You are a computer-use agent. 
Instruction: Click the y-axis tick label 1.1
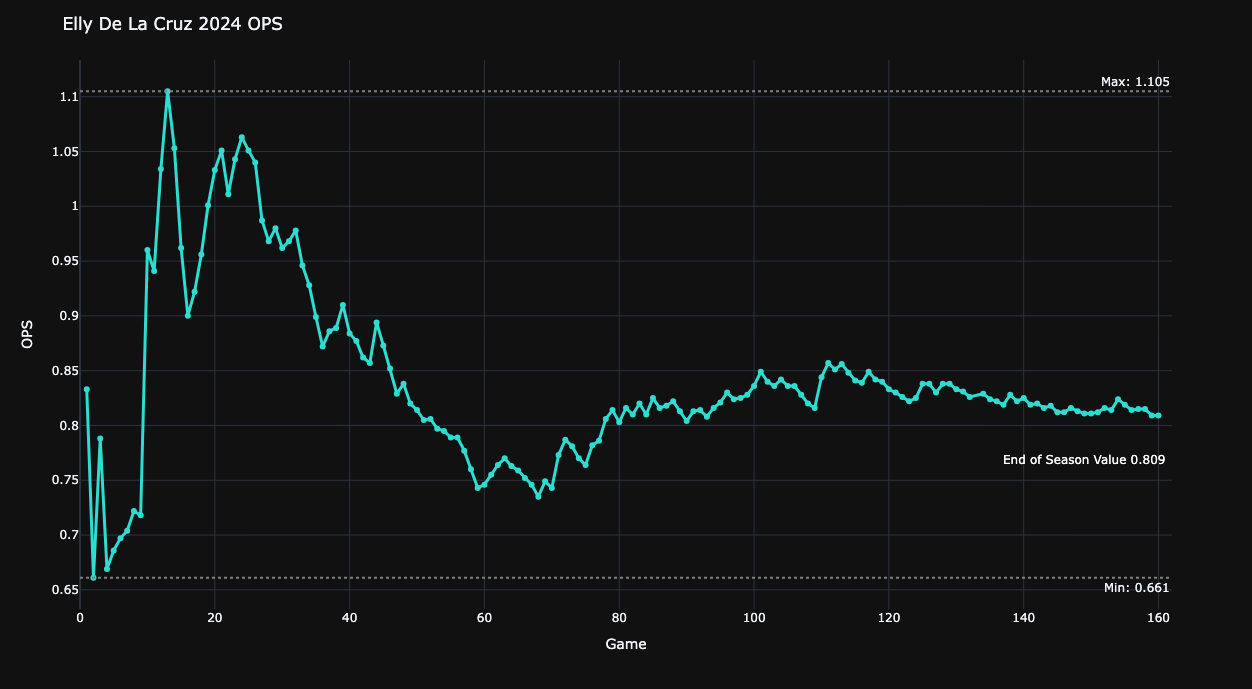[68, 97]
